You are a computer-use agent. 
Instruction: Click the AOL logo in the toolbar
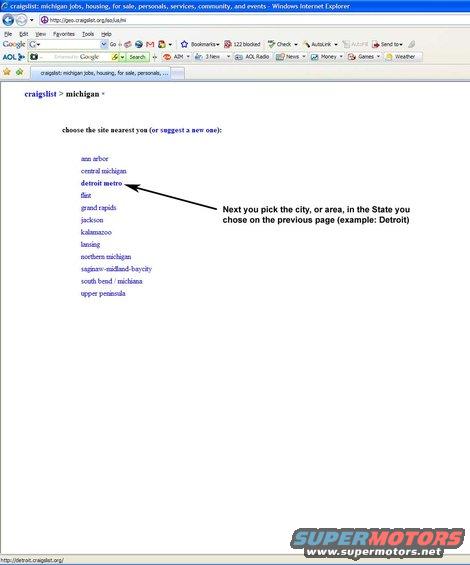point(14,57)
